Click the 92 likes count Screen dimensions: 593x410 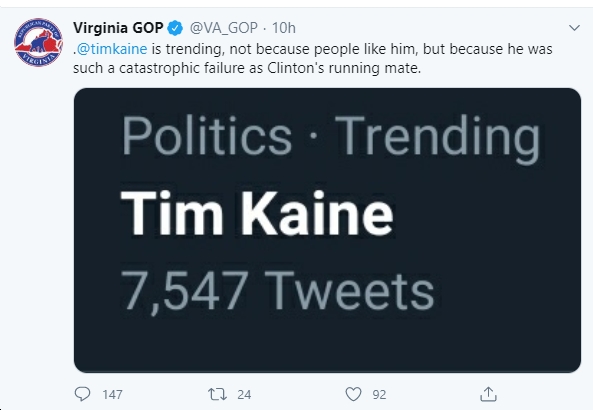coord(379,394)
